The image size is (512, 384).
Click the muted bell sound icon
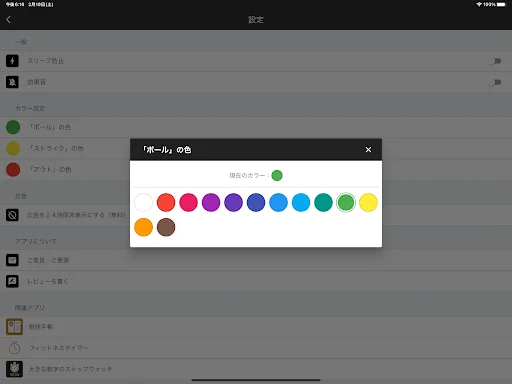12,82
